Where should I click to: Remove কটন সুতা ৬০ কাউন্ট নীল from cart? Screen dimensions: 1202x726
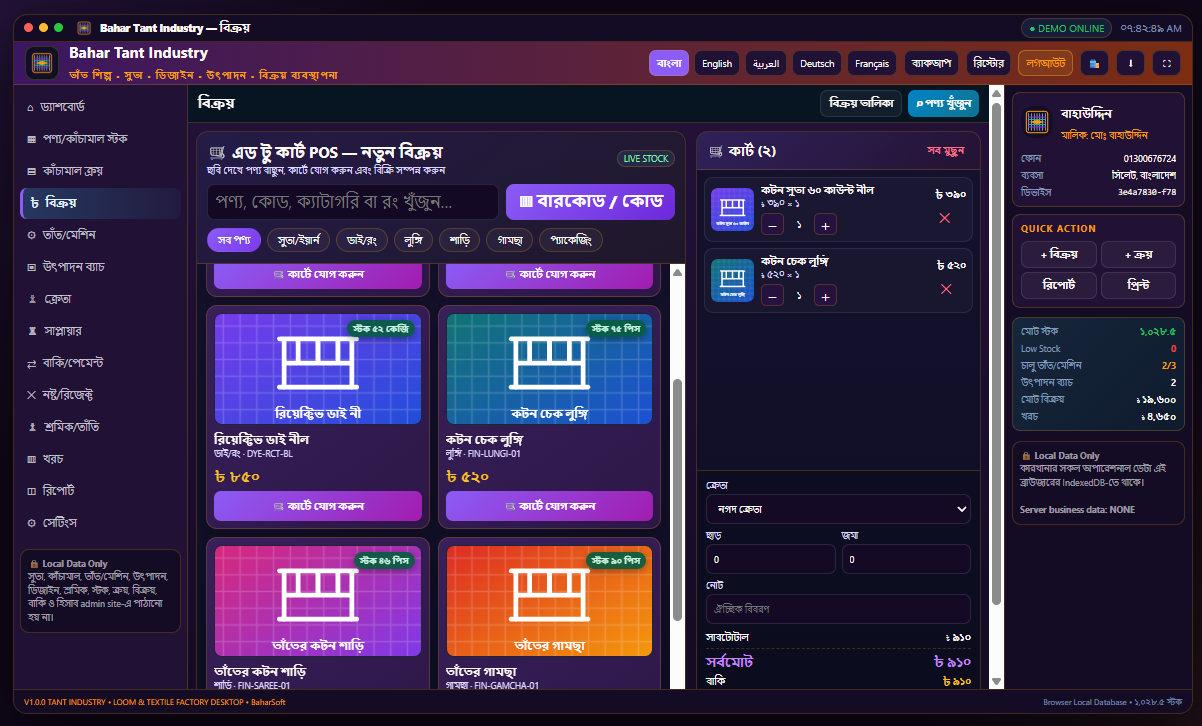click(944, 218)
